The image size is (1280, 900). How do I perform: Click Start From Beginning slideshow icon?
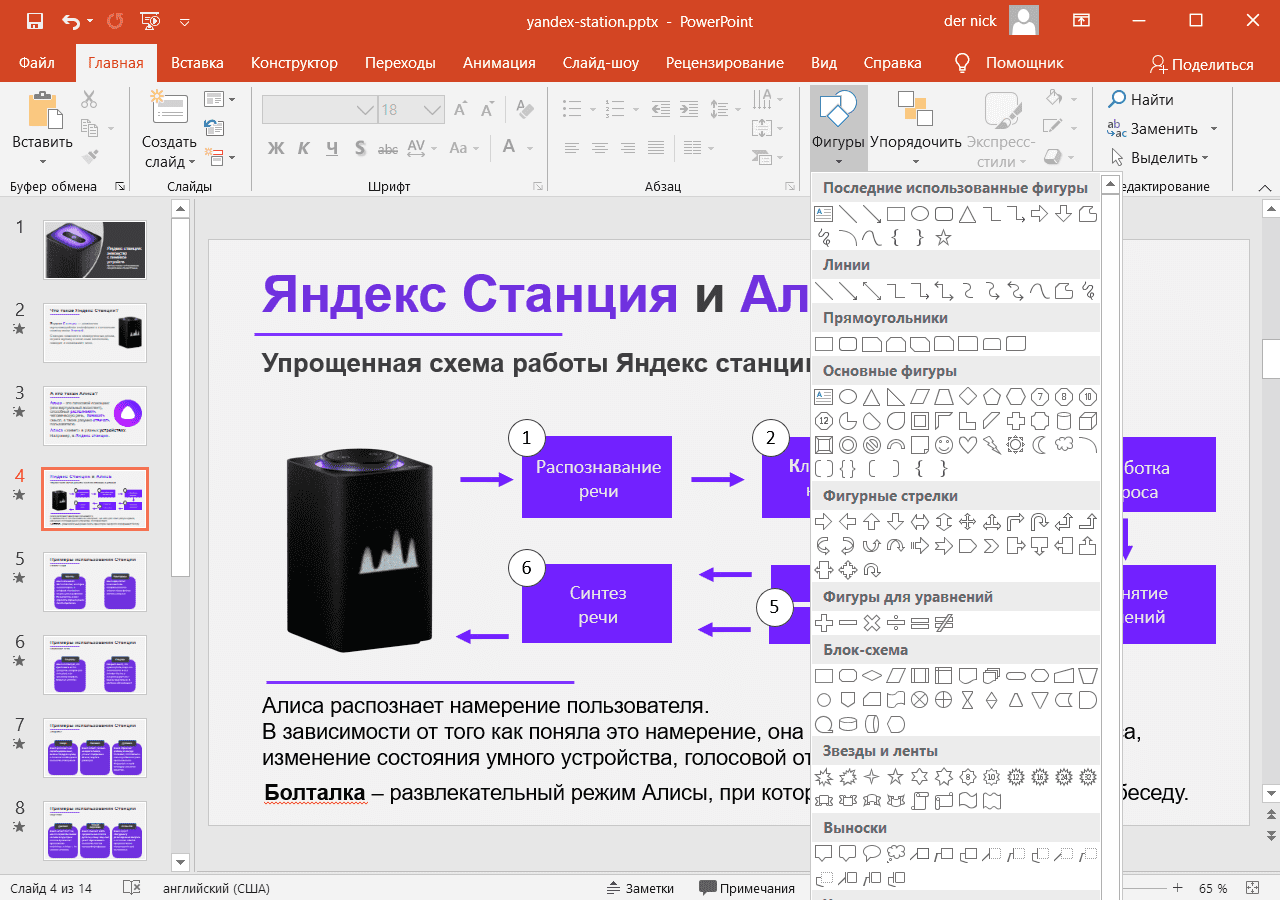[x=150, y=21]
